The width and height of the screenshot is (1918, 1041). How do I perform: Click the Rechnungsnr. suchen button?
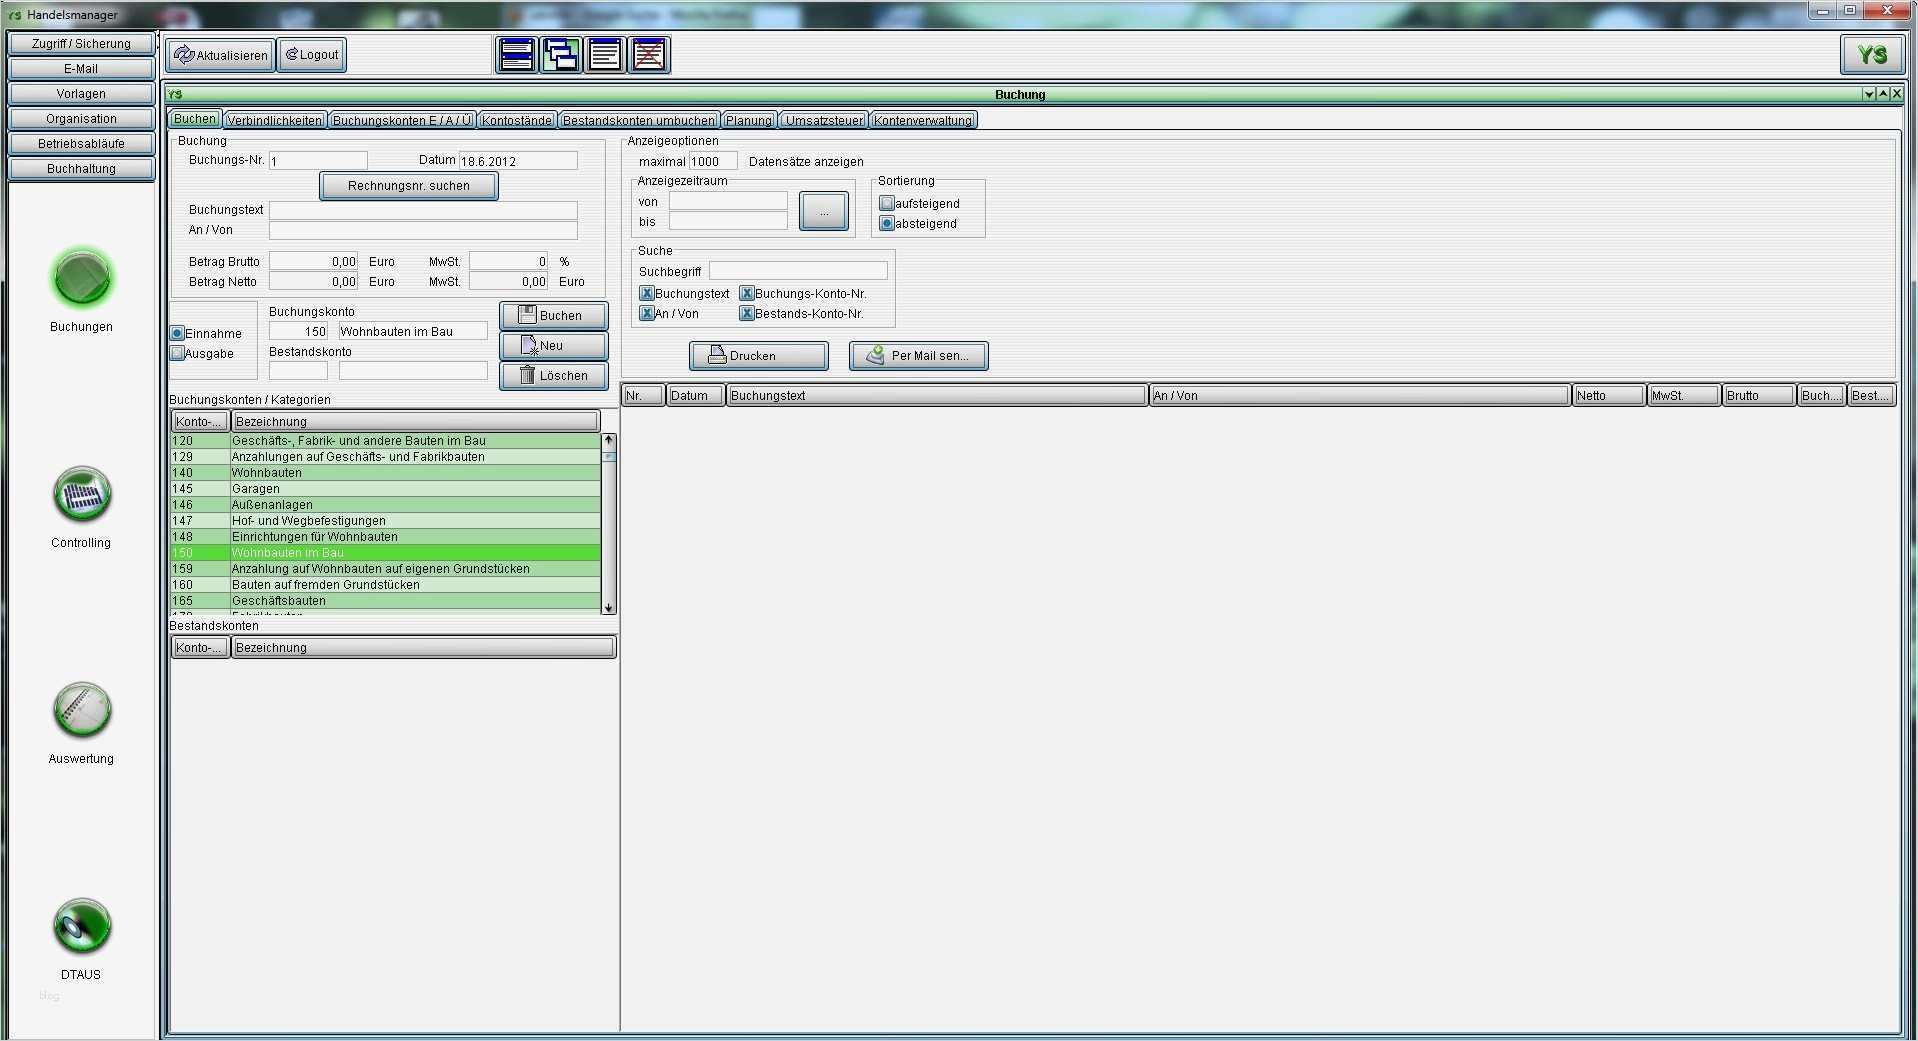409,186
